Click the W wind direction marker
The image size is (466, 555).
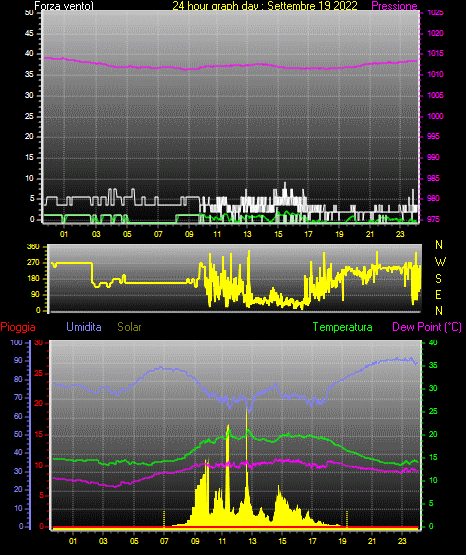(440, 262)
